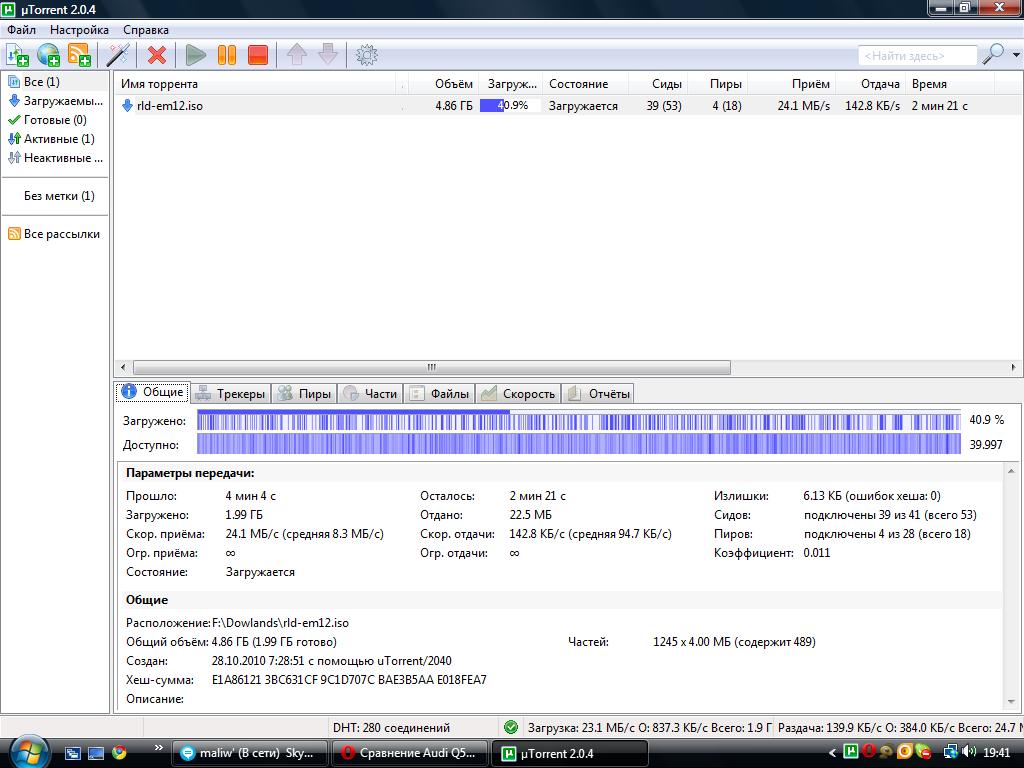
Task: Open search provider dropdown arrow beside magnifier
Action: point(1016,55)
